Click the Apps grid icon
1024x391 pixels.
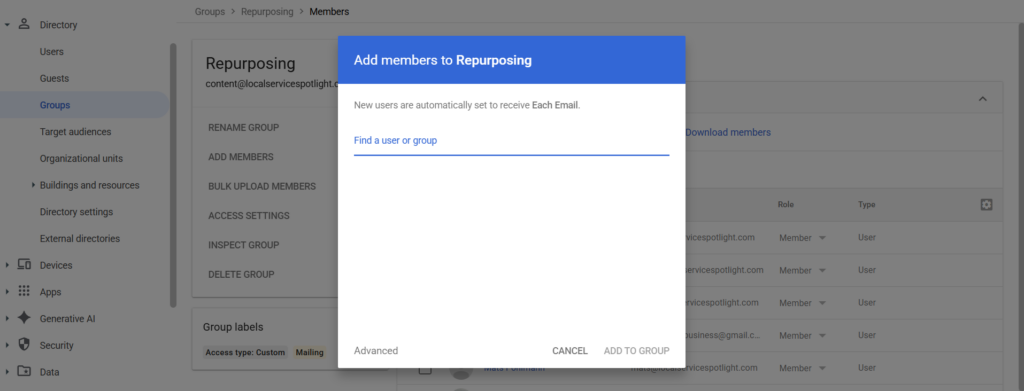24,292
